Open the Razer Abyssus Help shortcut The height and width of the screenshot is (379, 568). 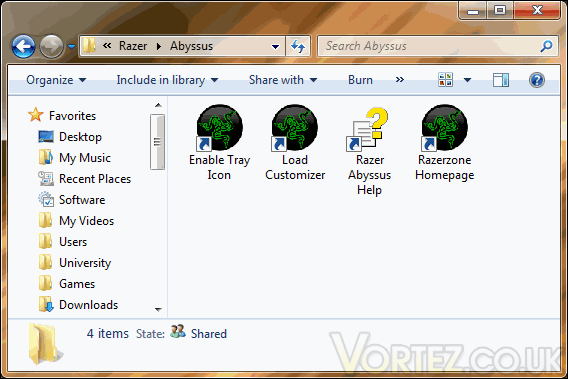369,151
